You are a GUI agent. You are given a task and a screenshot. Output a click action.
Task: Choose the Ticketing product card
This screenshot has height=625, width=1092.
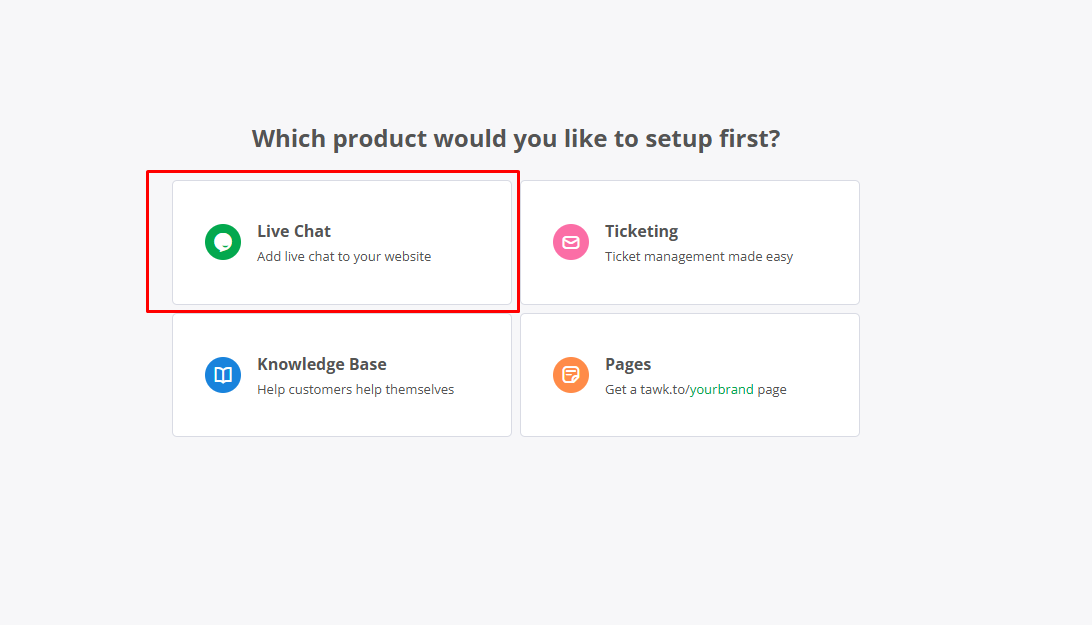[x=689, y=242]
